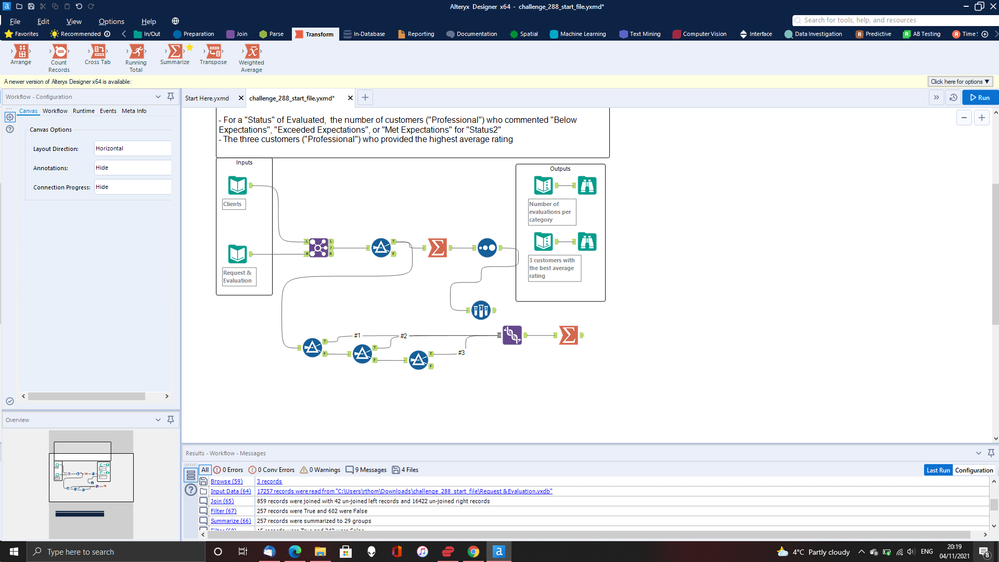Screen dimensions: 999x562
Task: Open the Input Data (64) message link
Action: (231, 491)
